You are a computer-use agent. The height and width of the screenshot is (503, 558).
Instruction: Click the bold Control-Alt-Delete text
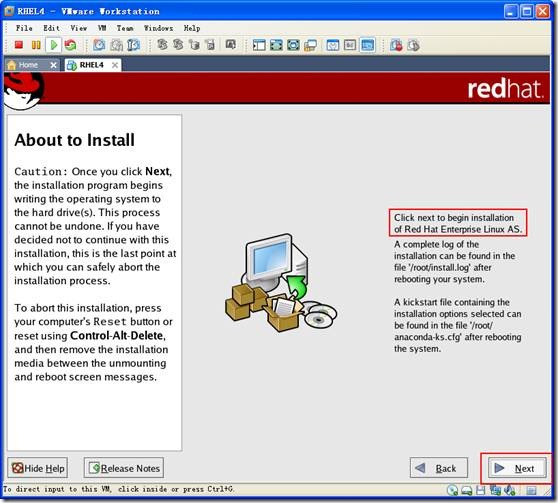click(x=117, y=336)
